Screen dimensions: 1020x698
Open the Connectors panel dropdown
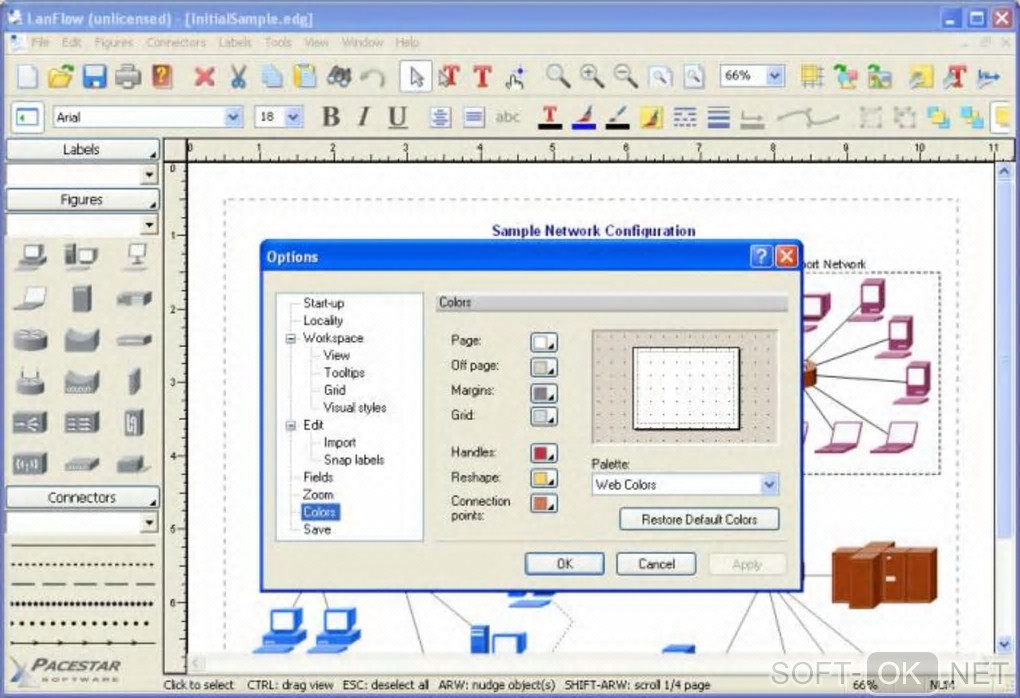(150, 522)
